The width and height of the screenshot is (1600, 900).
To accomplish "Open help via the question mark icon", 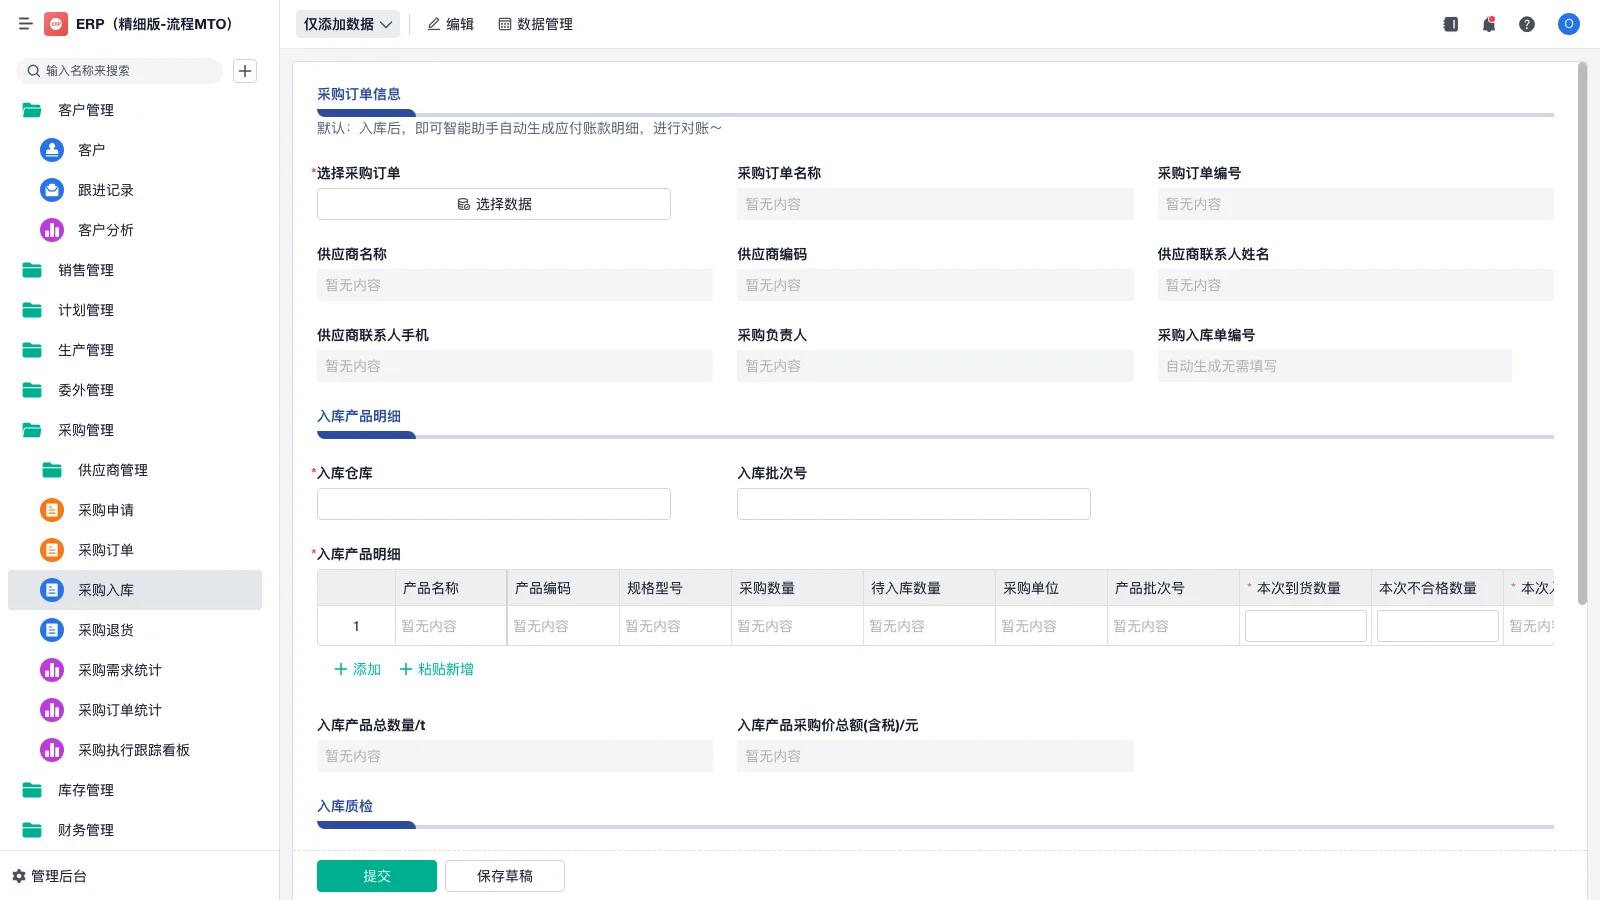I will 1527,24.
